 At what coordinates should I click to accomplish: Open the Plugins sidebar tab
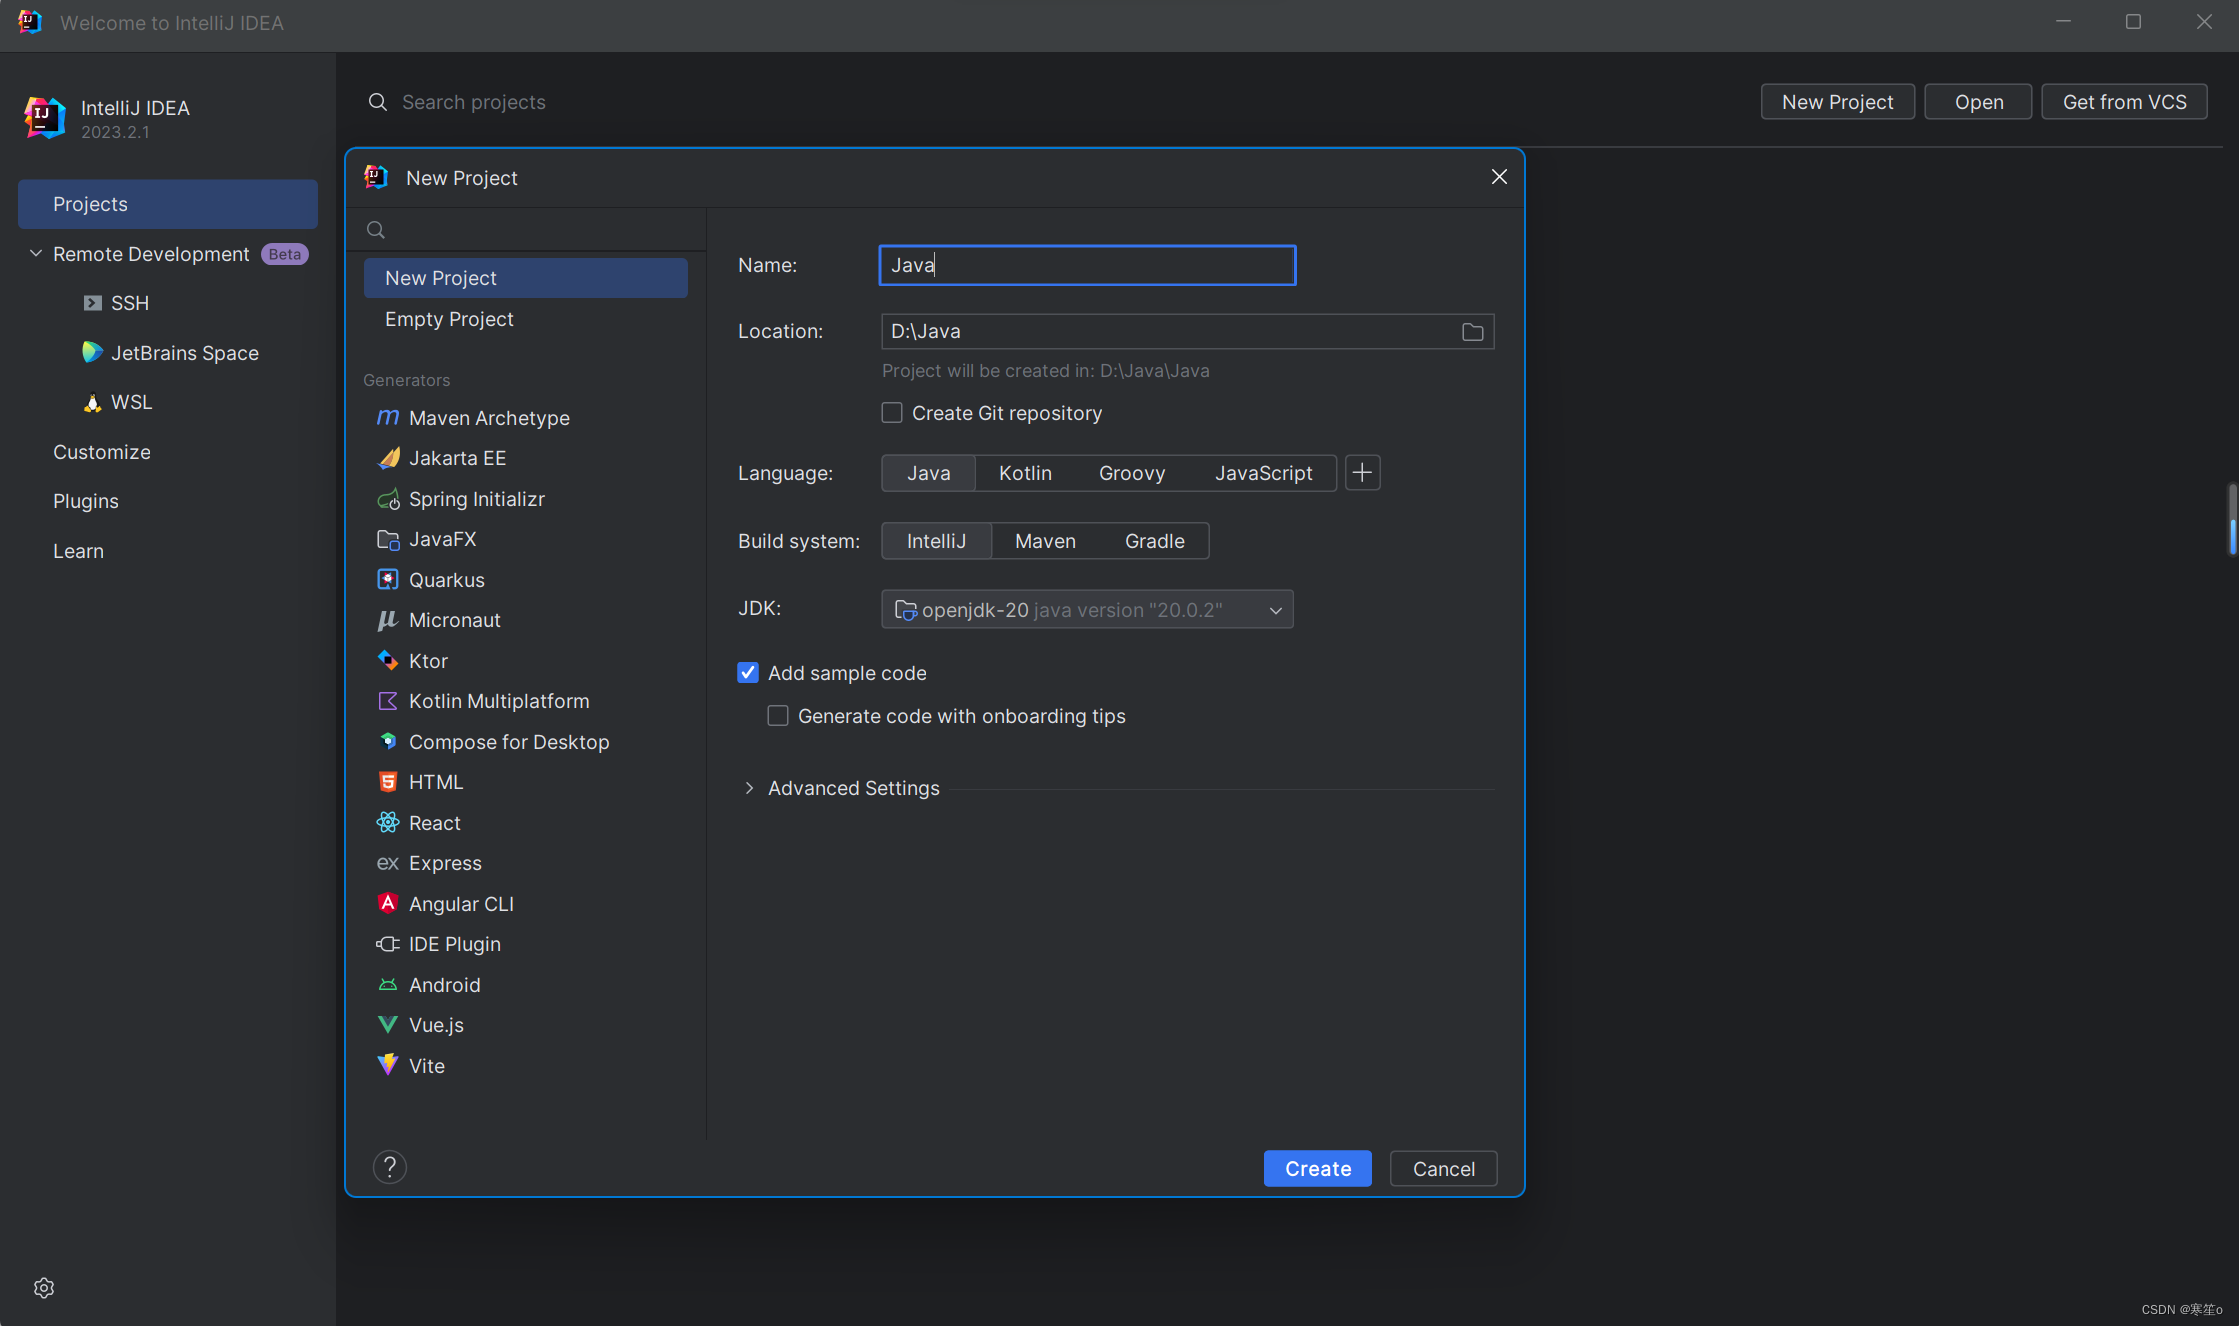[x=168, y=501]
